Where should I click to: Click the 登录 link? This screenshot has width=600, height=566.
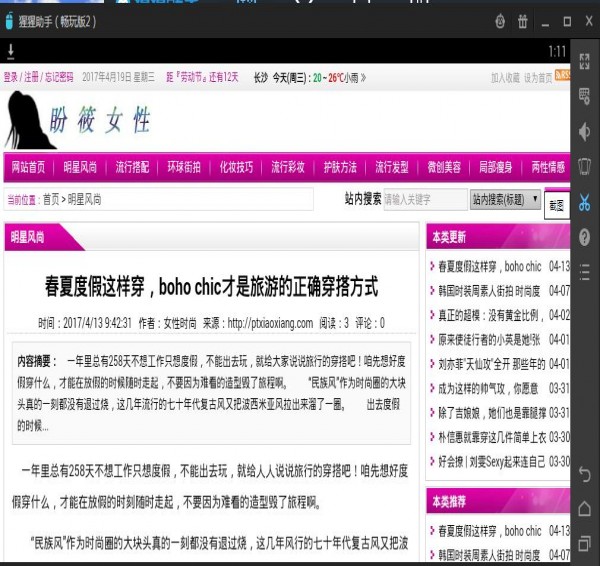coord(11,77)
